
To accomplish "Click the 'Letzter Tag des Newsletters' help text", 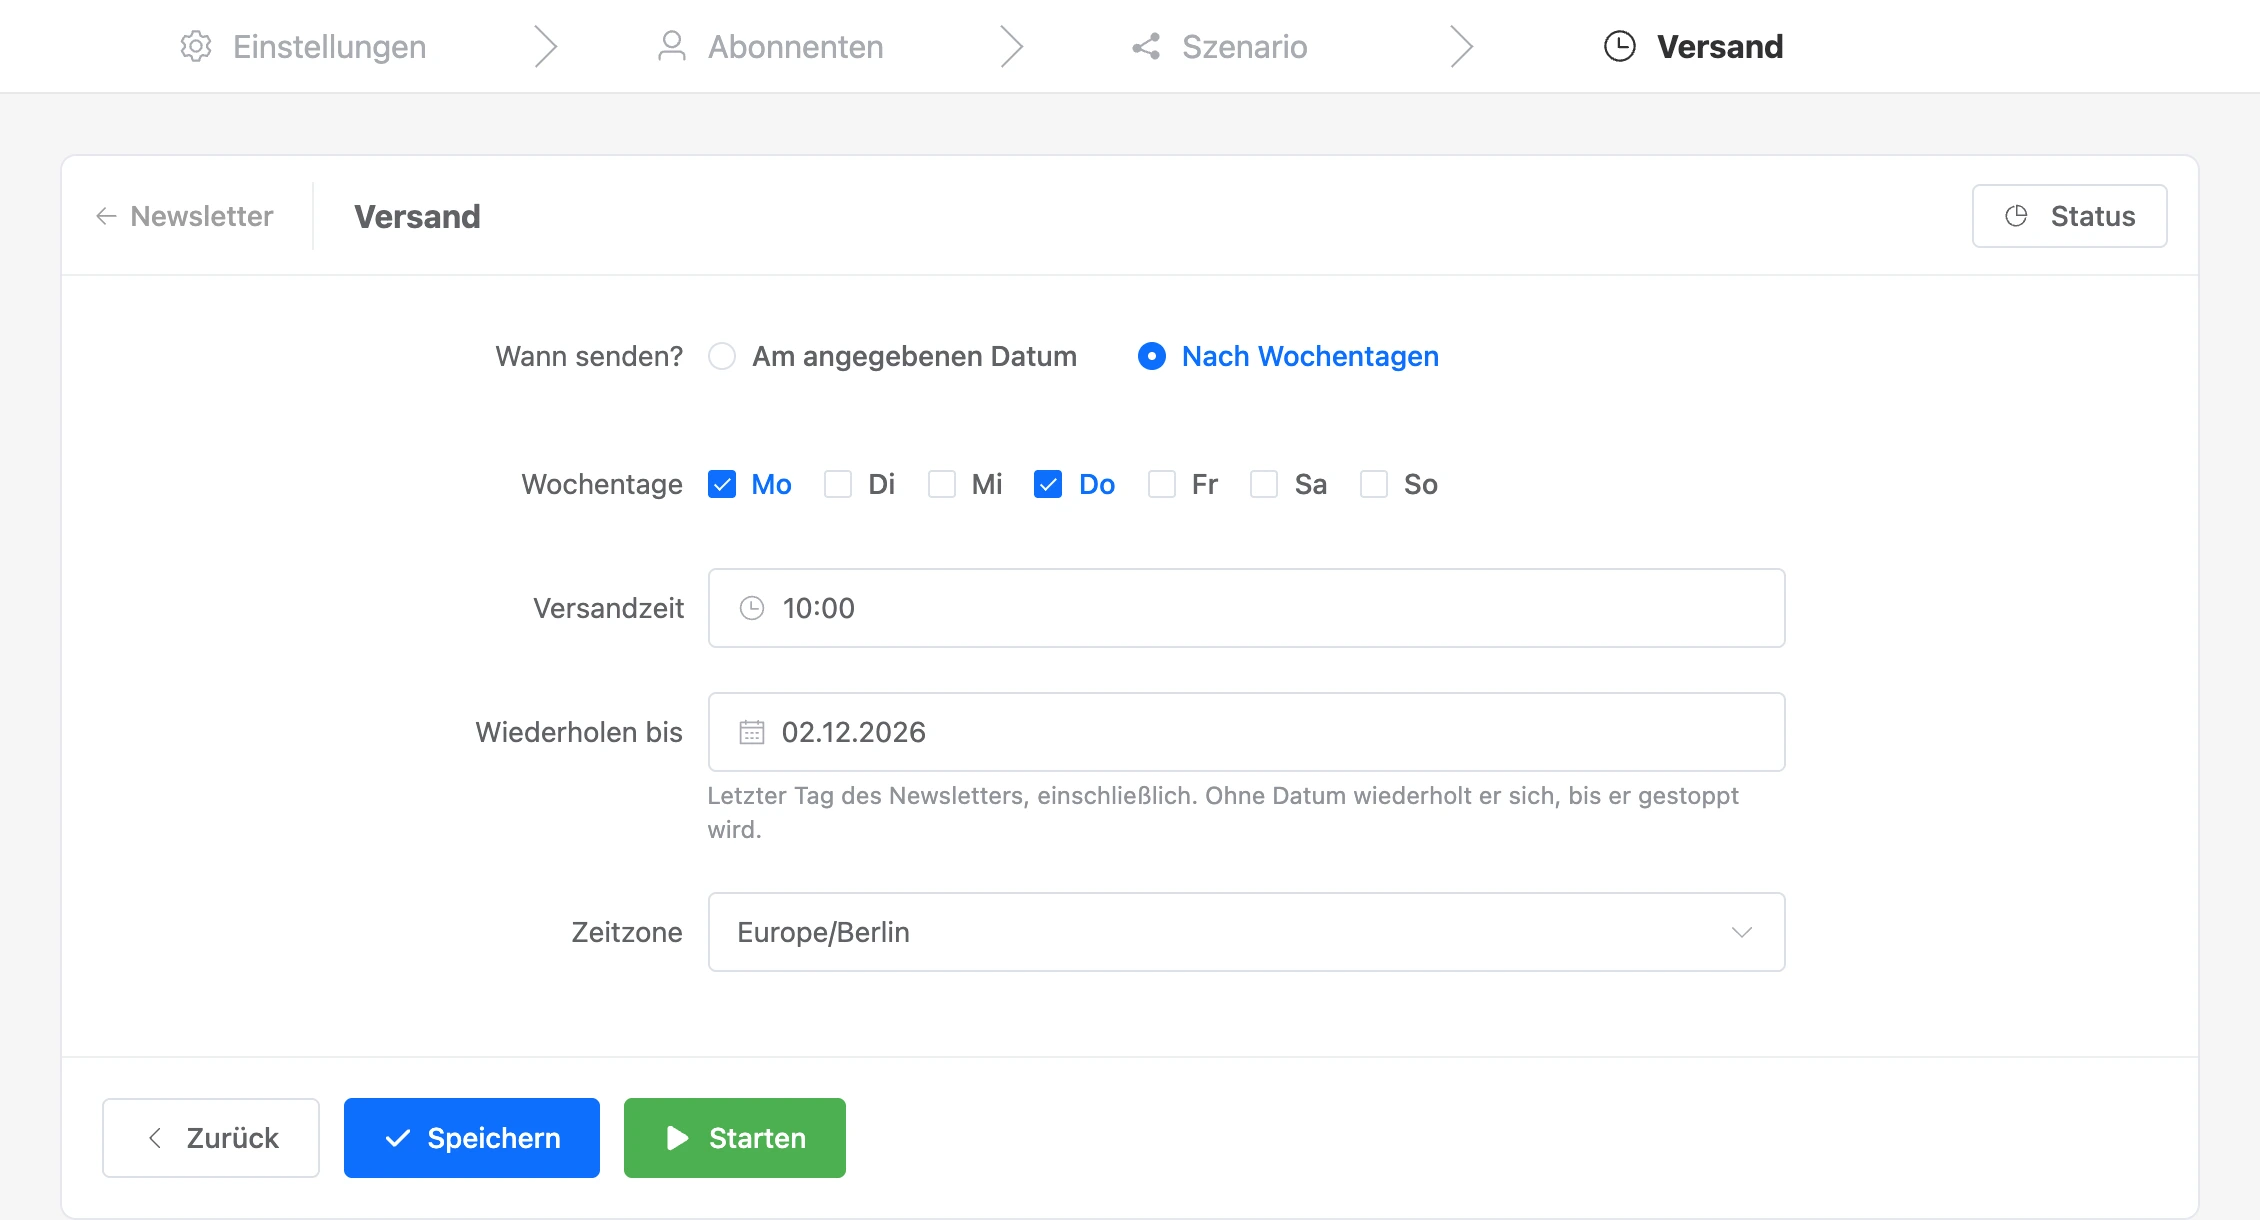I will [x=1223, y=812].
